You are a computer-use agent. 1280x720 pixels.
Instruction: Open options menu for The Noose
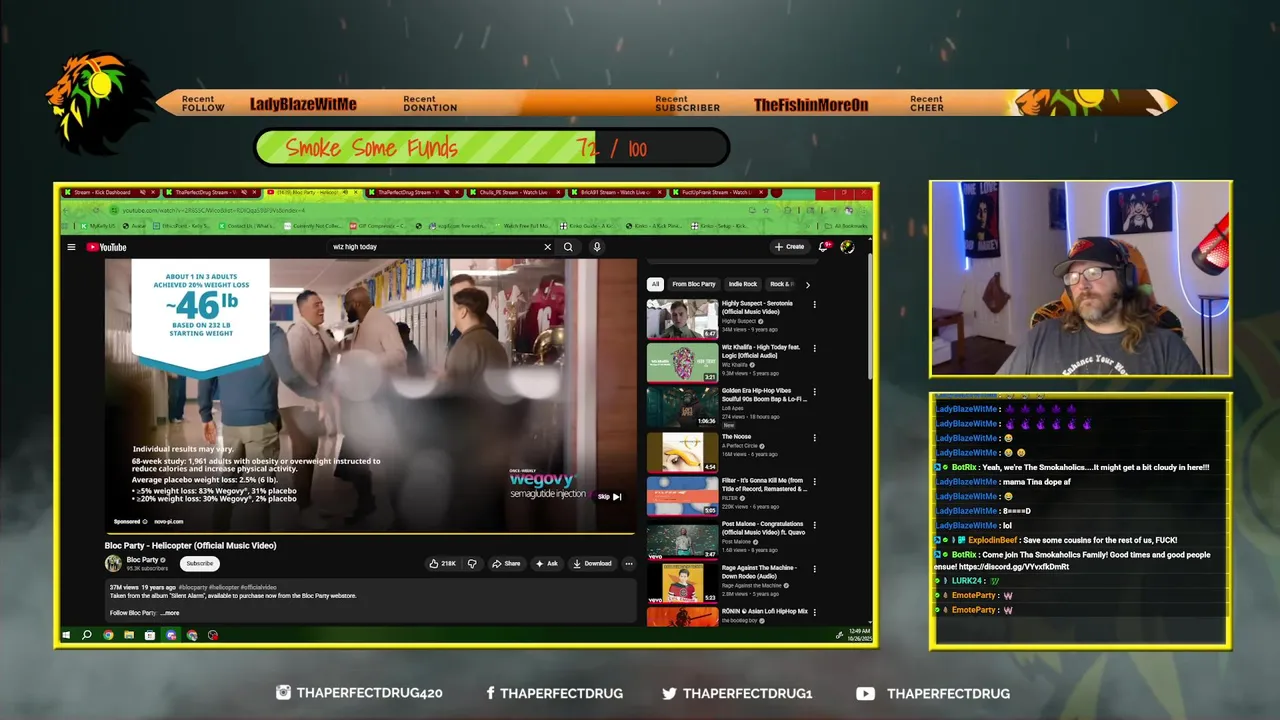point(814,438)
